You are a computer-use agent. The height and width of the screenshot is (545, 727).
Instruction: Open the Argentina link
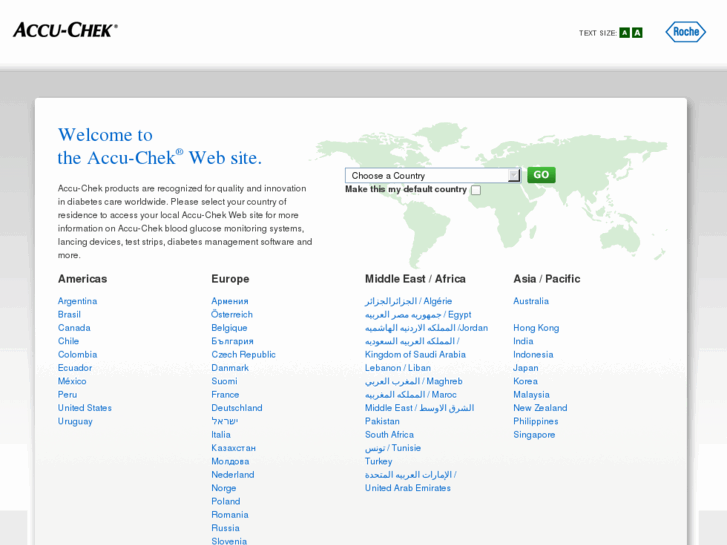pyautogui.click(x=77, y=301)
